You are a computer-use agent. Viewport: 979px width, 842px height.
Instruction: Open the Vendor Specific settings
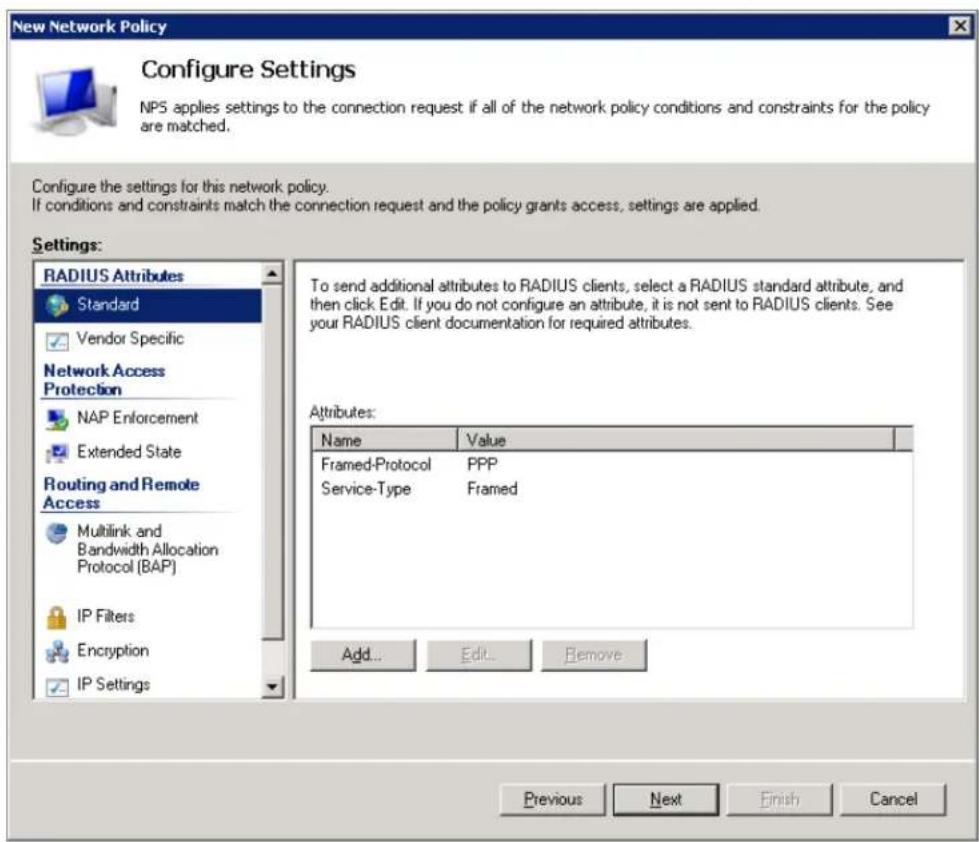pyautogui.click(x=130, y=338)
